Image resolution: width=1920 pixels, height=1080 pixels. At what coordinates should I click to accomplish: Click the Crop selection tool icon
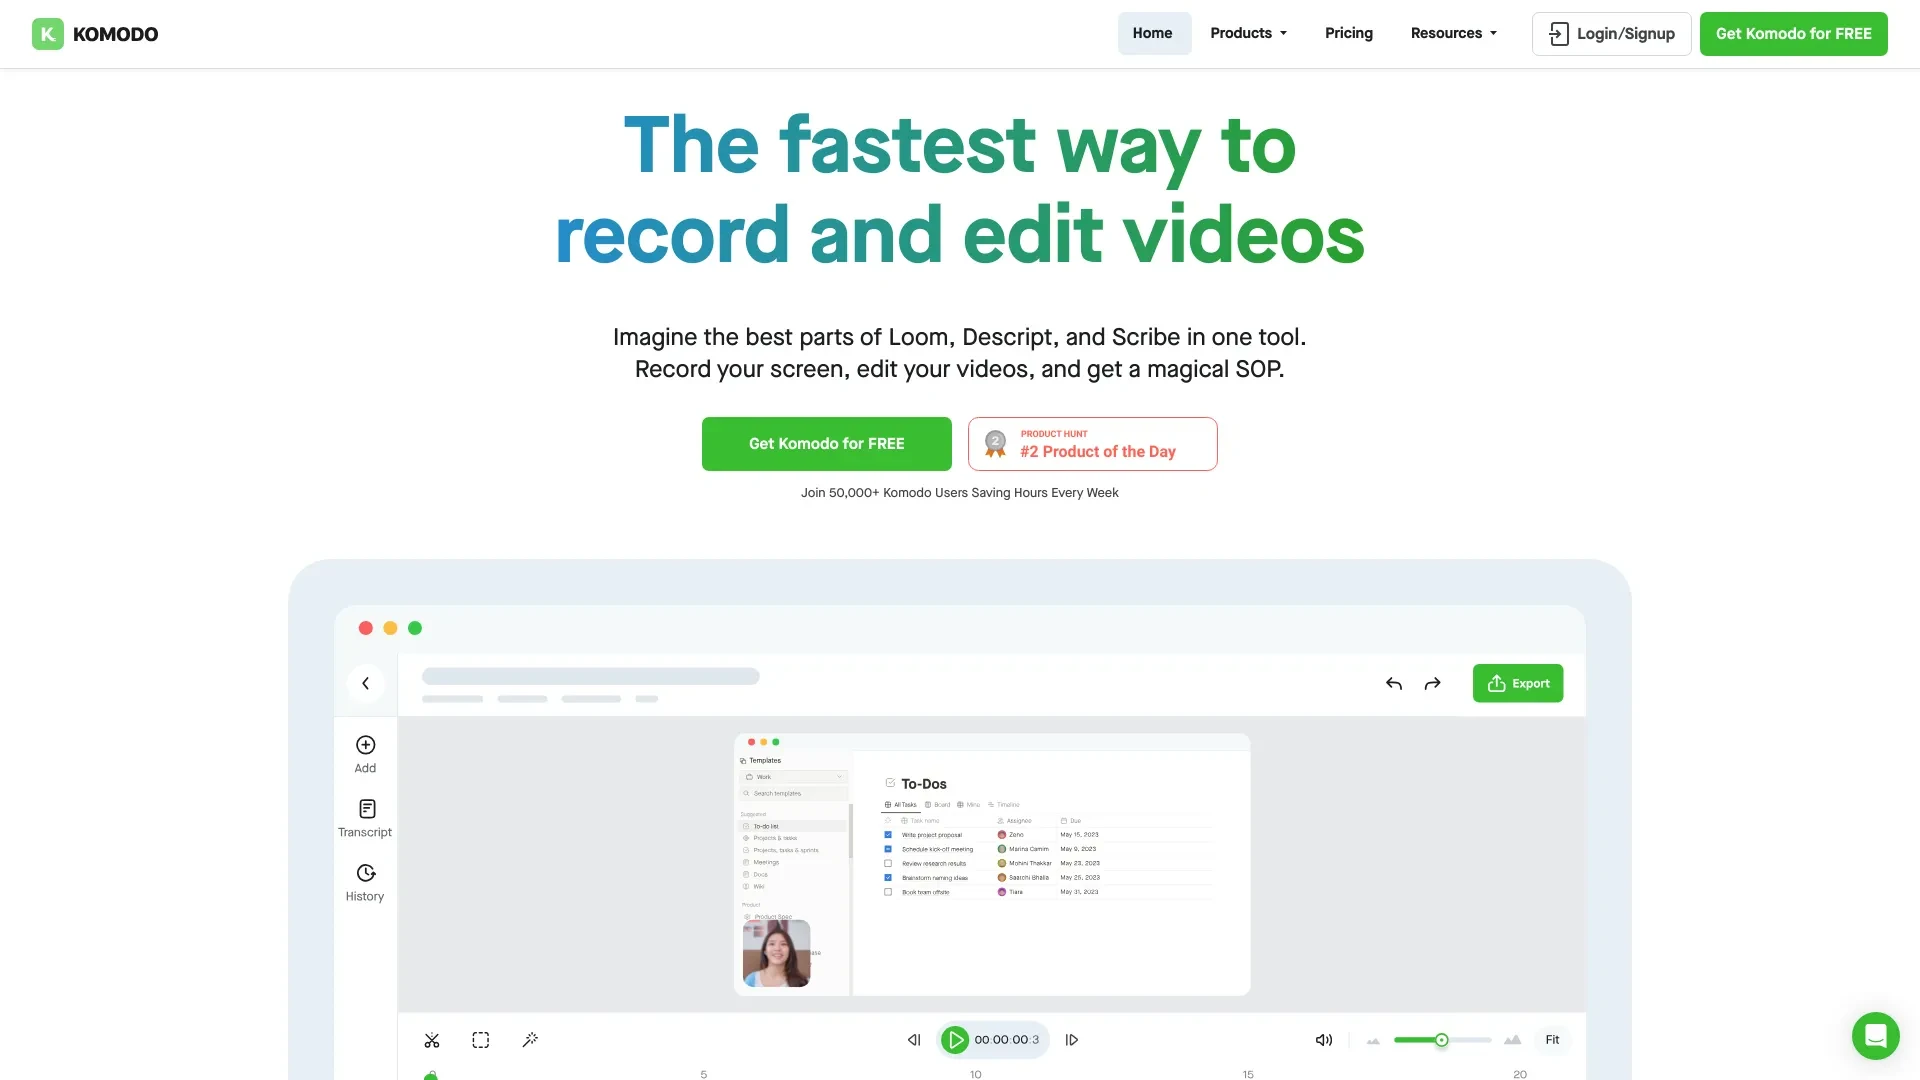pyautogui.click(x=480, y=1040)
